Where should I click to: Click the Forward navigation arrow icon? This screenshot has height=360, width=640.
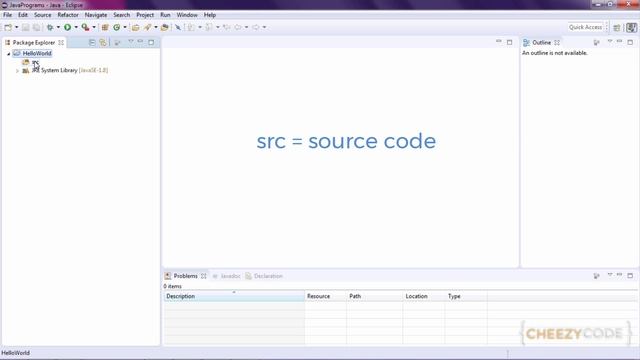click(x=256, y=27)
